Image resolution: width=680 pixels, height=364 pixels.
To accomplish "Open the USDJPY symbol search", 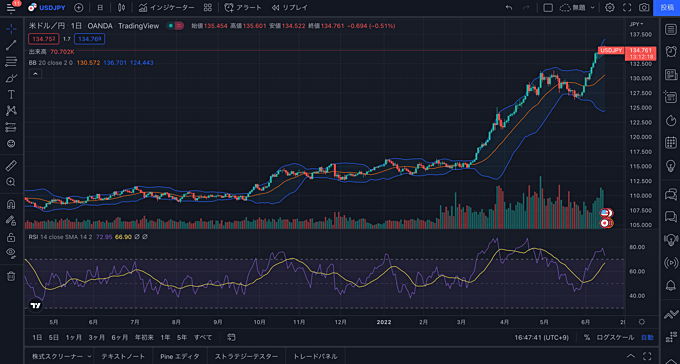I will pos(46,7).
